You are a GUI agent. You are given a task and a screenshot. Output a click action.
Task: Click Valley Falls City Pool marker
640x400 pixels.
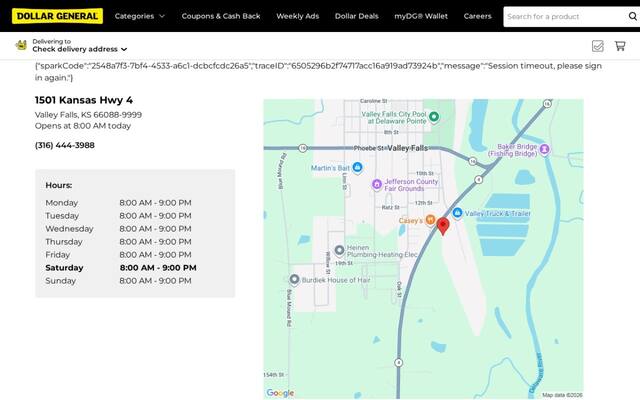(434, 117)
